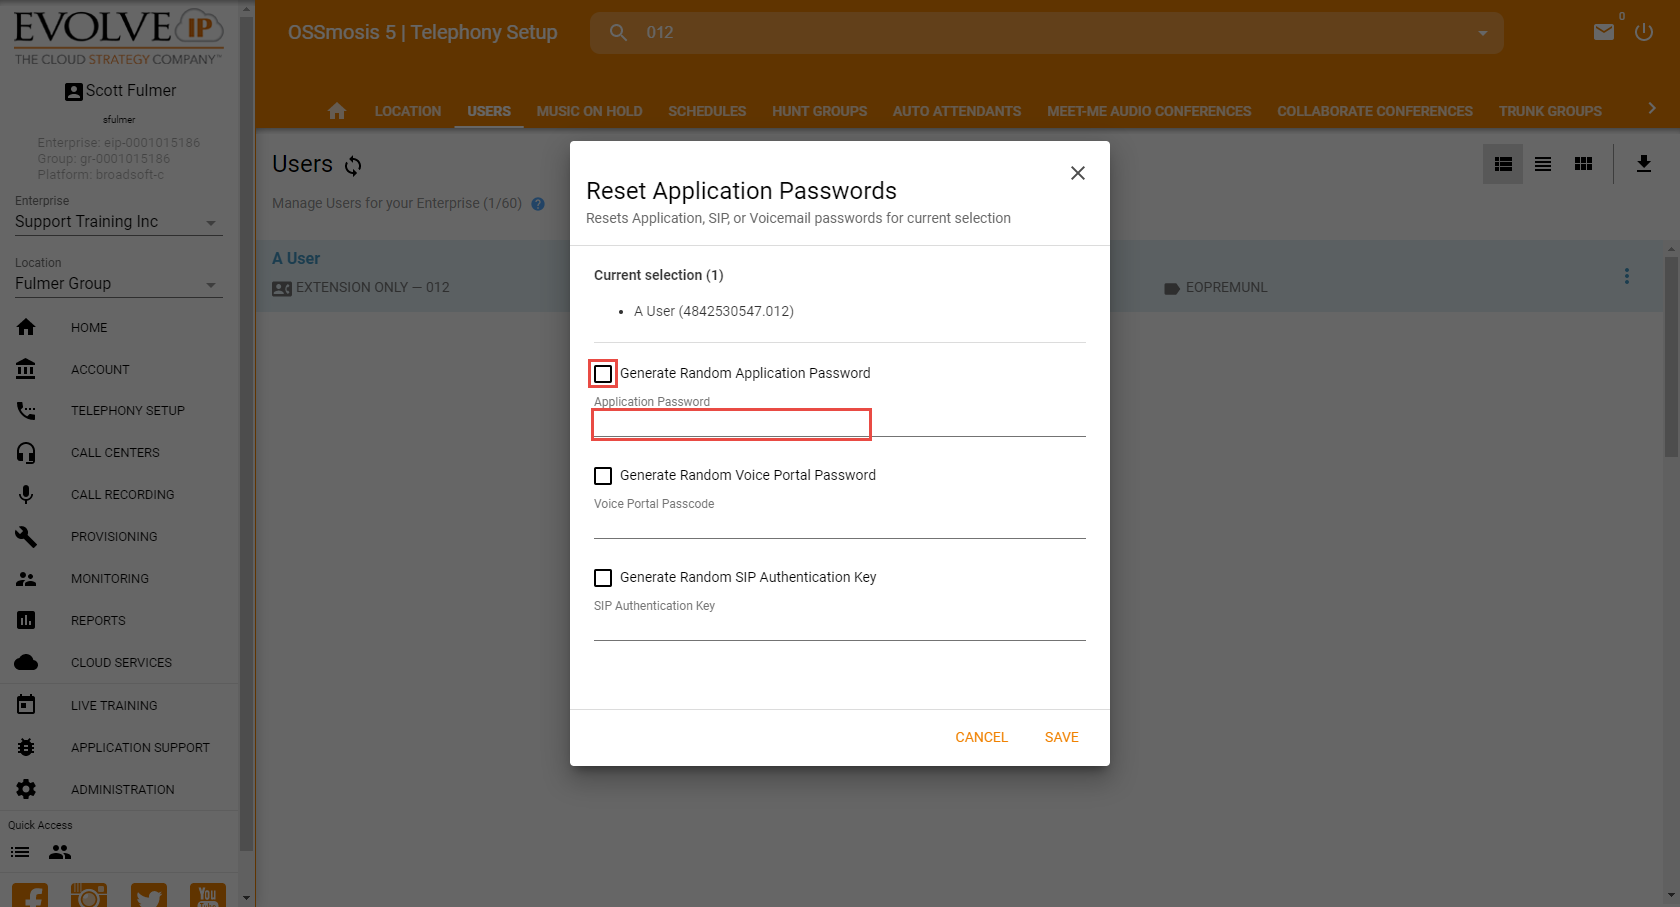This screenshot has height=907, width=1680.
Task: Open the Location dropdown Fulmer Group
Action: (211, 285)
